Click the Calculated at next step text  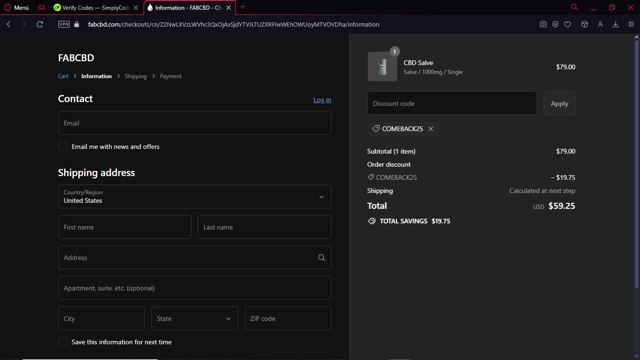coord(542,191)
